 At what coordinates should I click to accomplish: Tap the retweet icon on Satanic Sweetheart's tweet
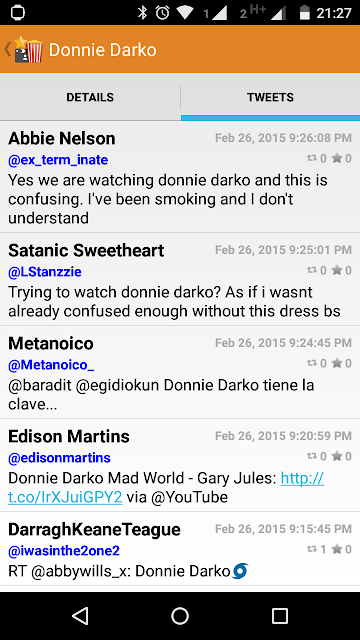pos(312,270)
